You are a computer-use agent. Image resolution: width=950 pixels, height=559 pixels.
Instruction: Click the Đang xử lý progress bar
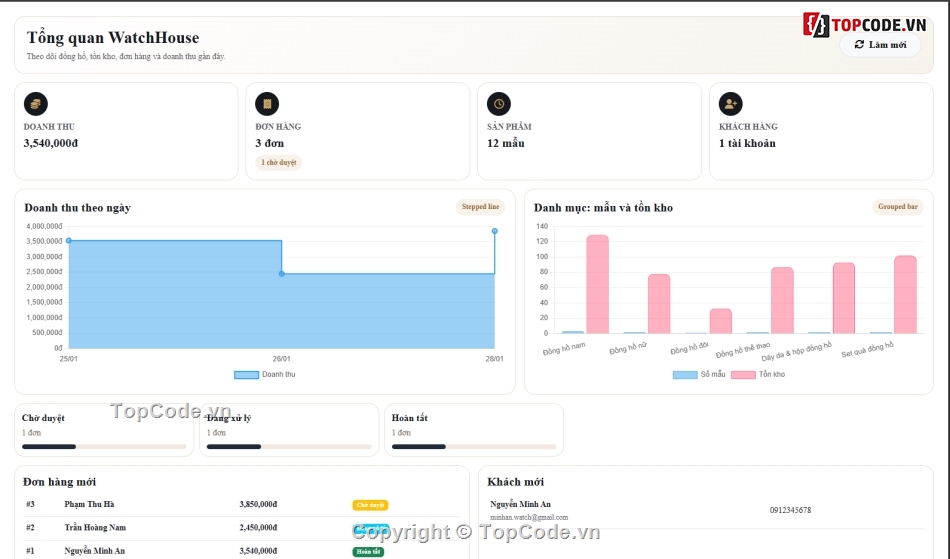pyautogui.click(x=289, y=447)
